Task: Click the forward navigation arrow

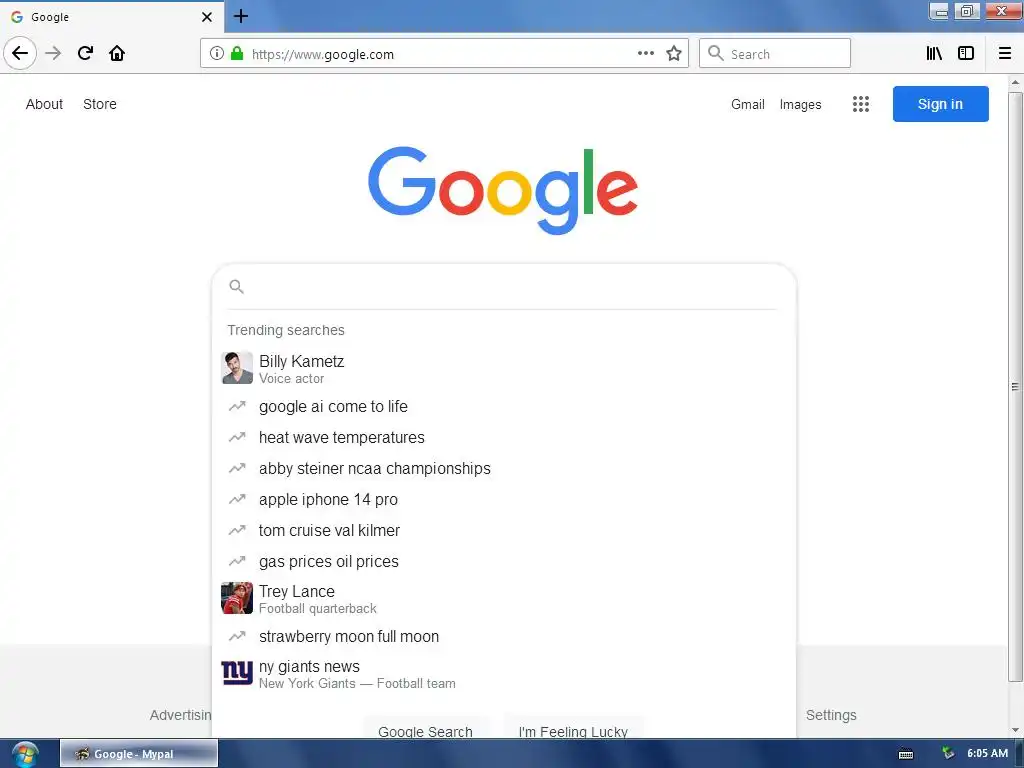Action: click(53, 53)
